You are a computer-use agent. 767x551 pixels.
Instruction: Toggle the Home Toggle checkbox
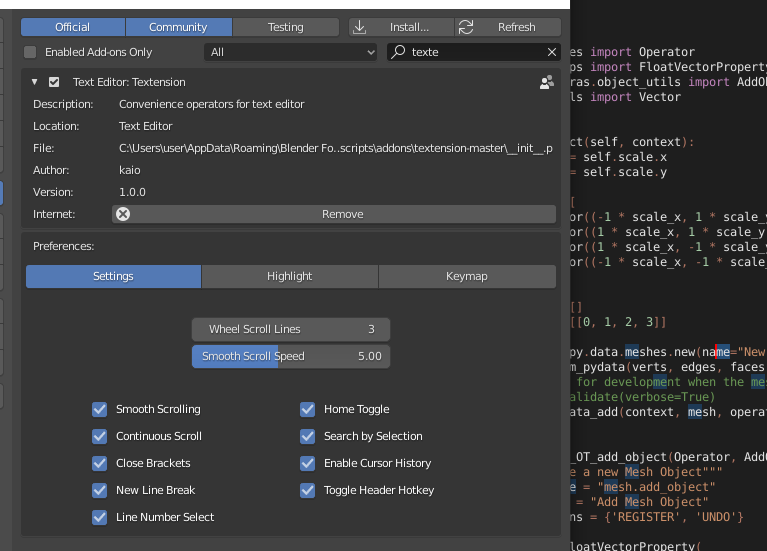tap(308, 409)
